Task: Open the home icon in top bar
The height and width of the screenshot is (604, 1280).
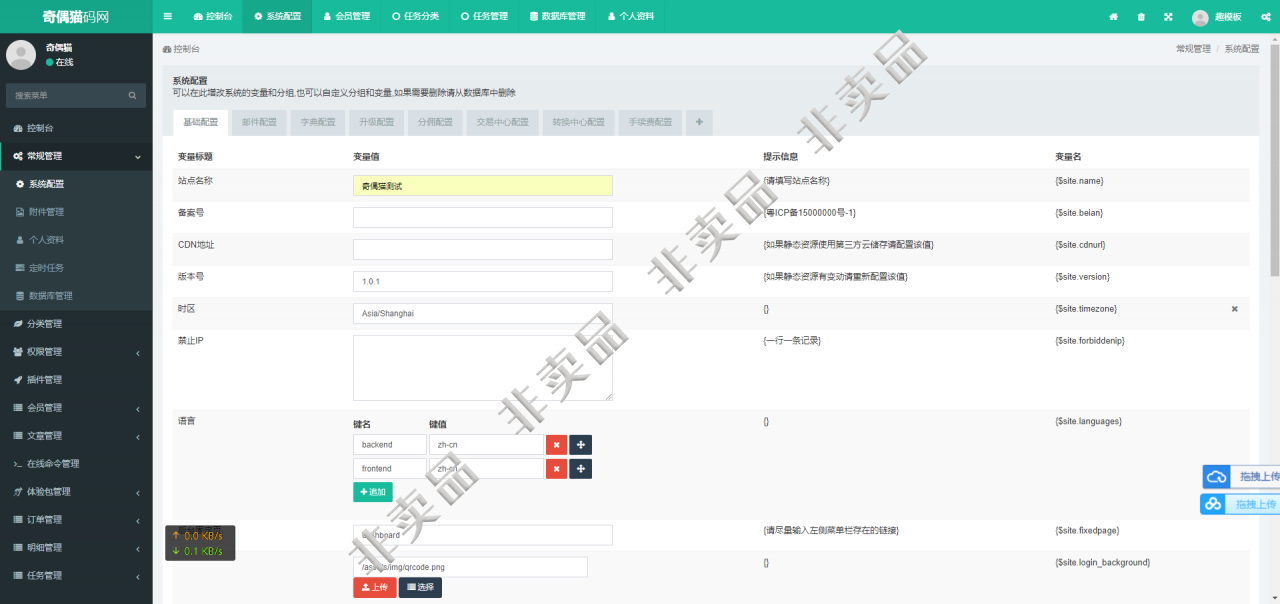Action: 1114,17
